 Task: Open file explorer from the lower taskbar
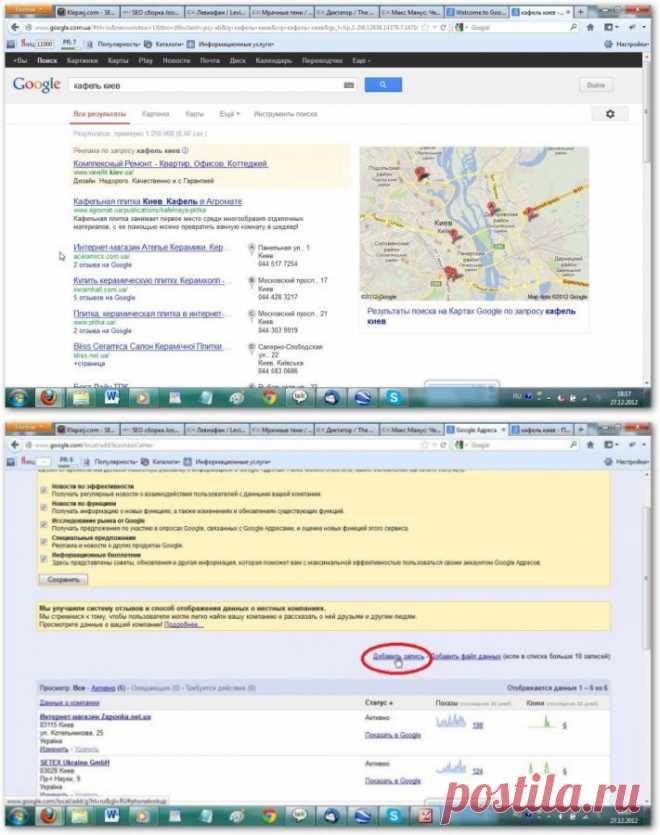[x=81, y=815]
